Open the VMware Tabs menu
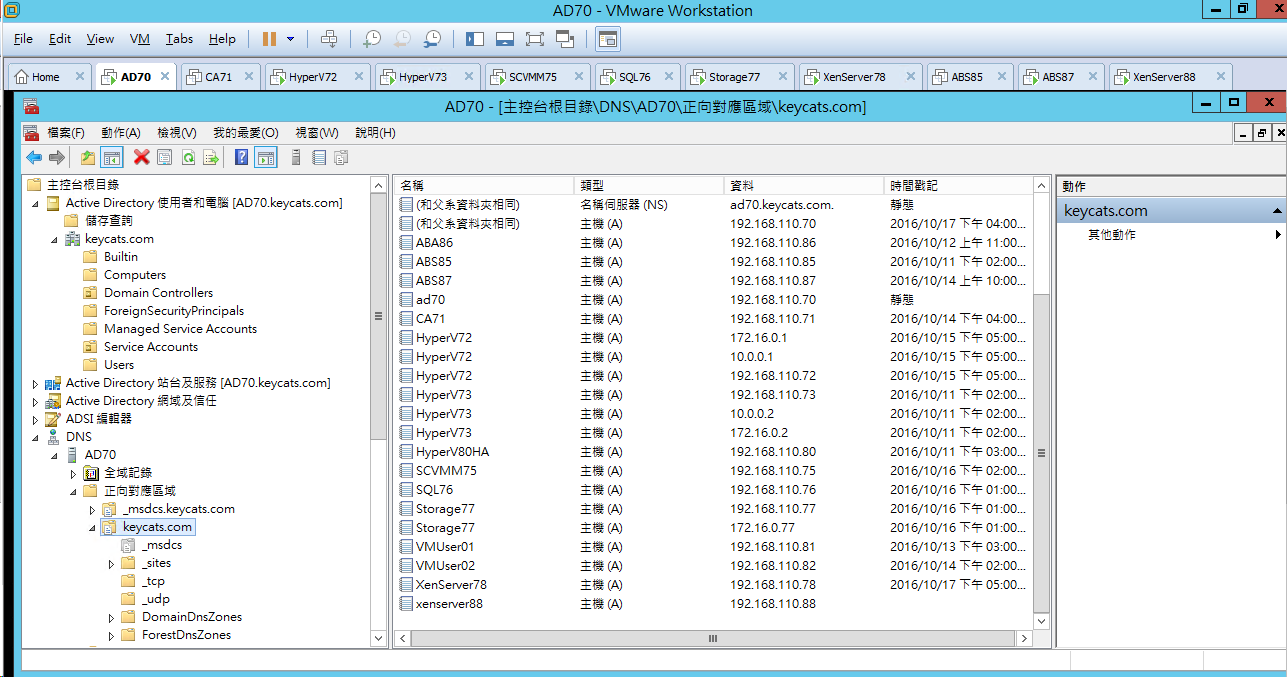 click(x=180, y=39)
